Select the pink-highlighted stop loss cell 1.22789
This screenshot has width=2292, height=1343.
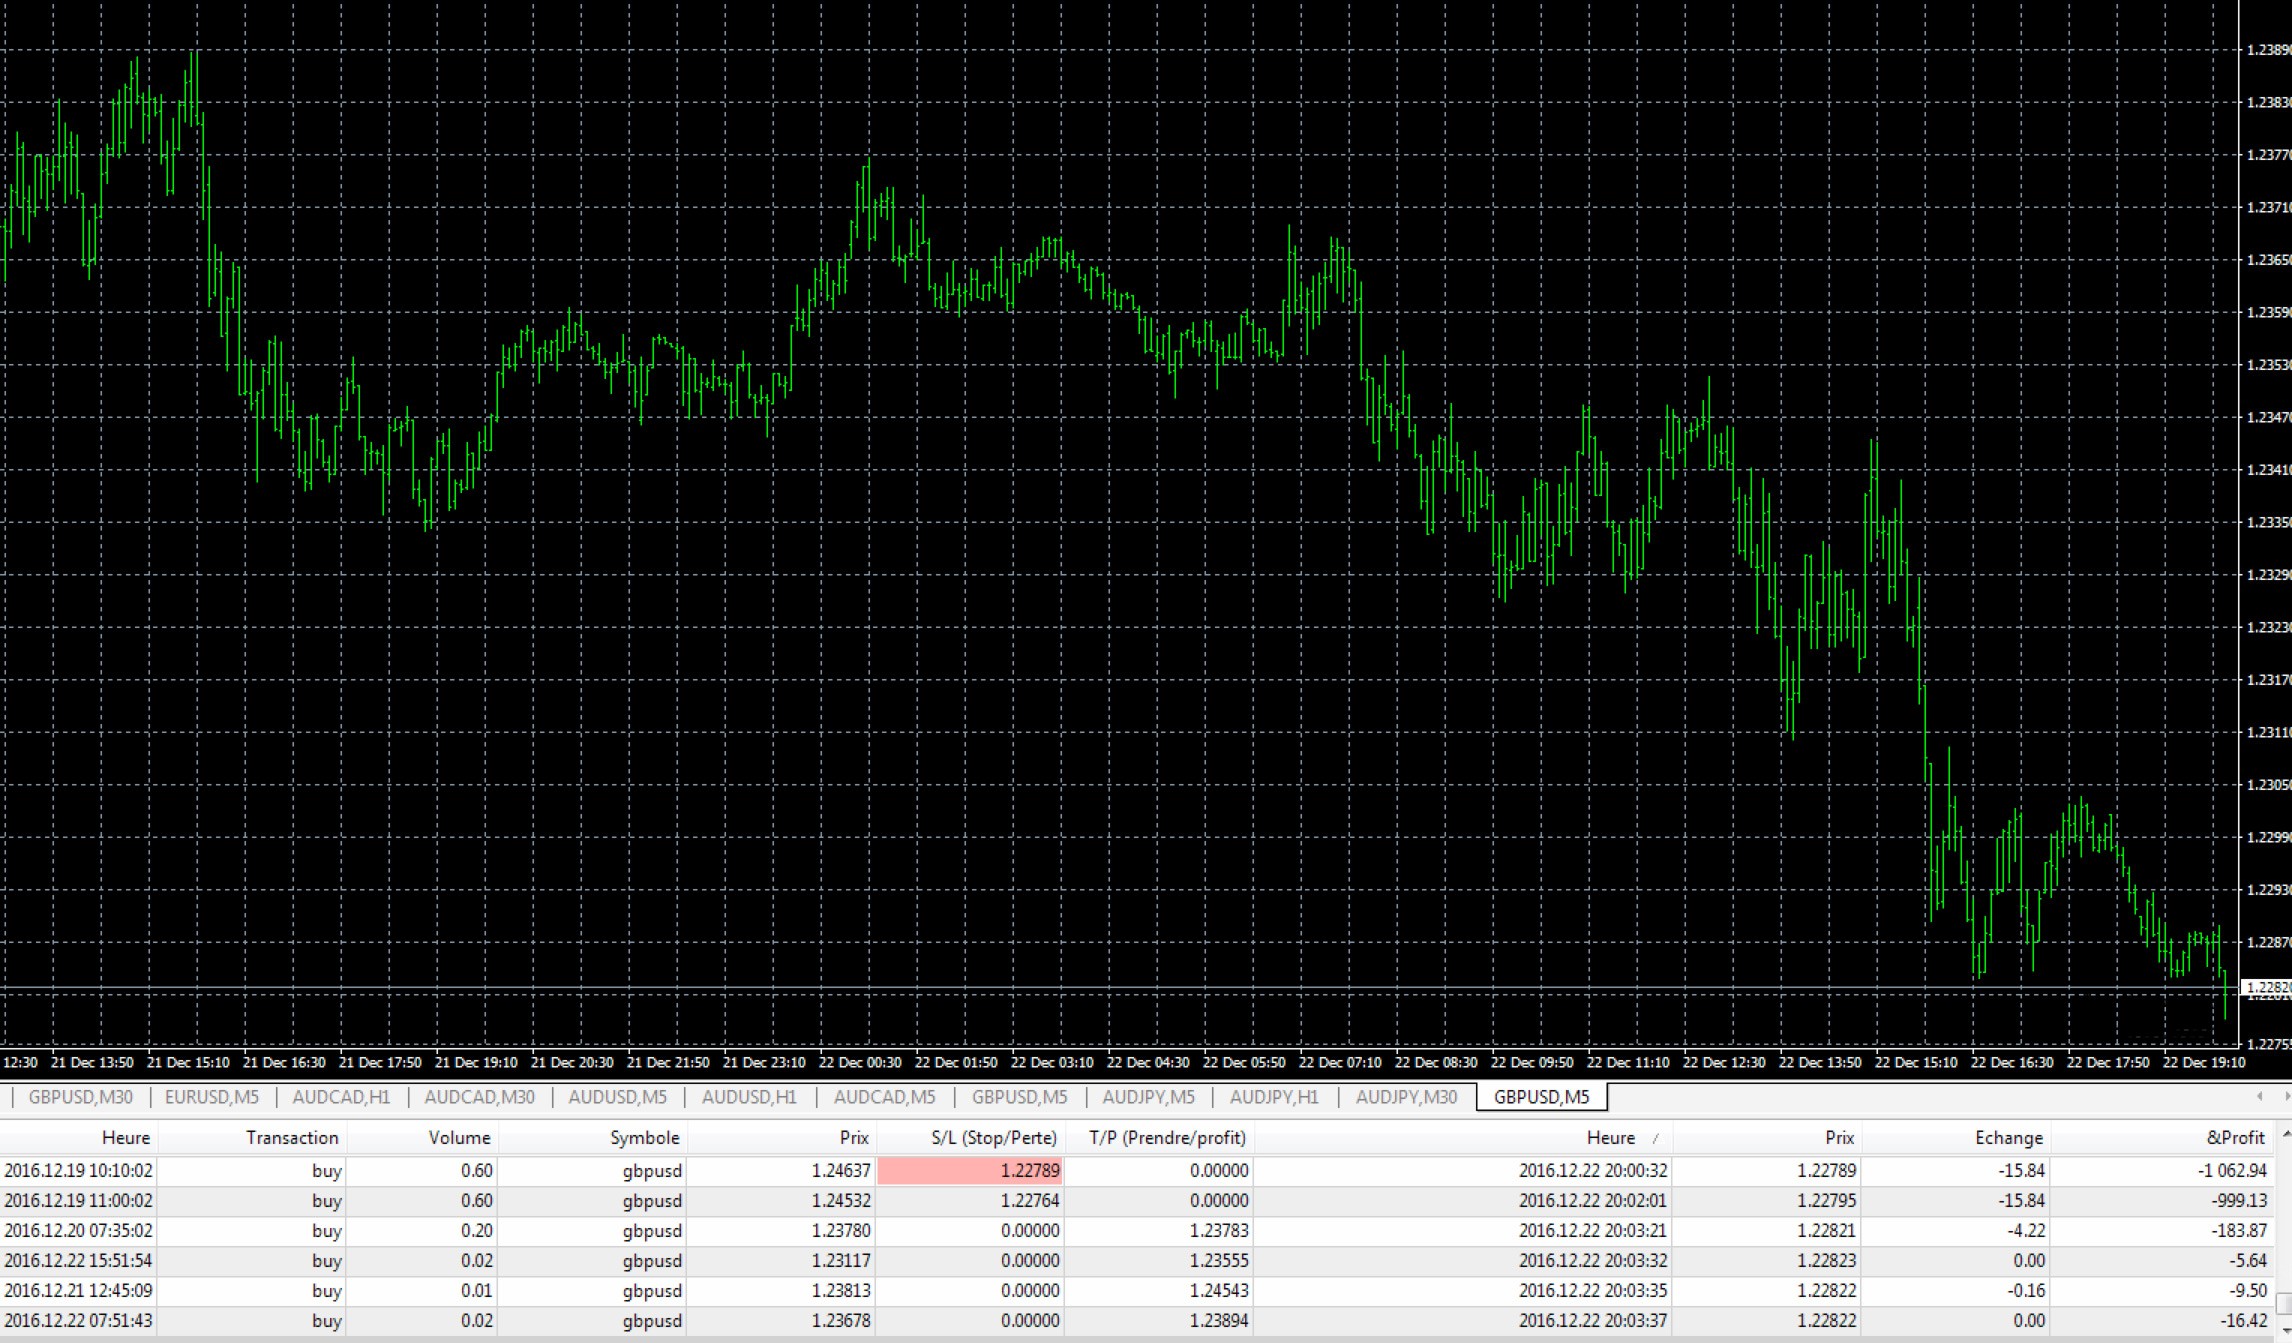(970, 1170)
